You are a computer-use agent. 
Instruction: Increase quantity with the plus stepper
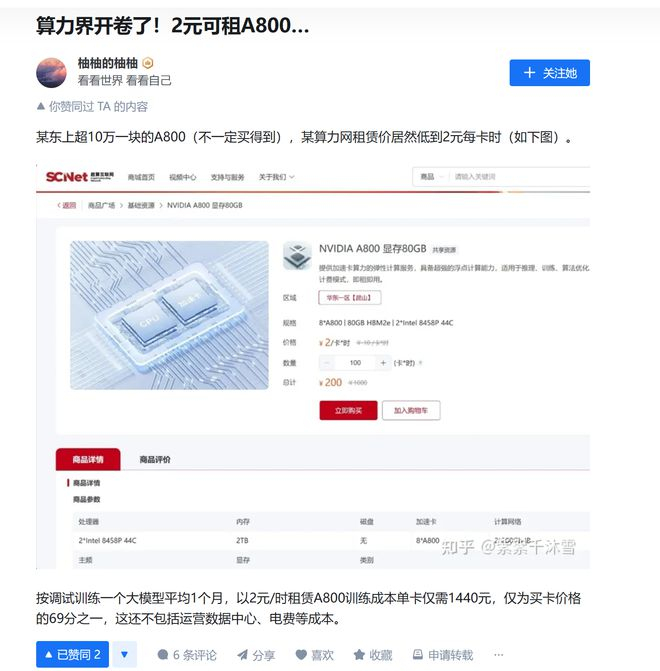point(383,363)
